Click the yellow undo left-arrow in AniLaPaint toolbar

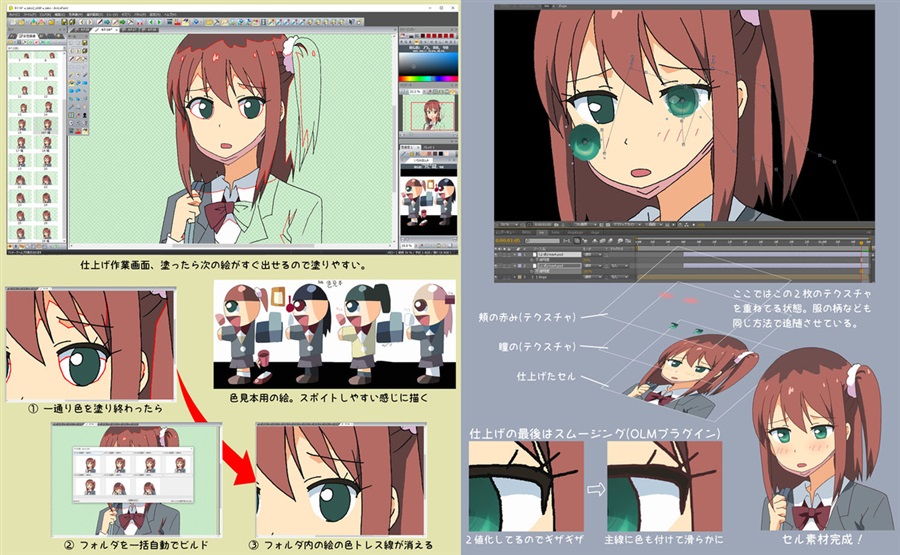tap(82, 22)
